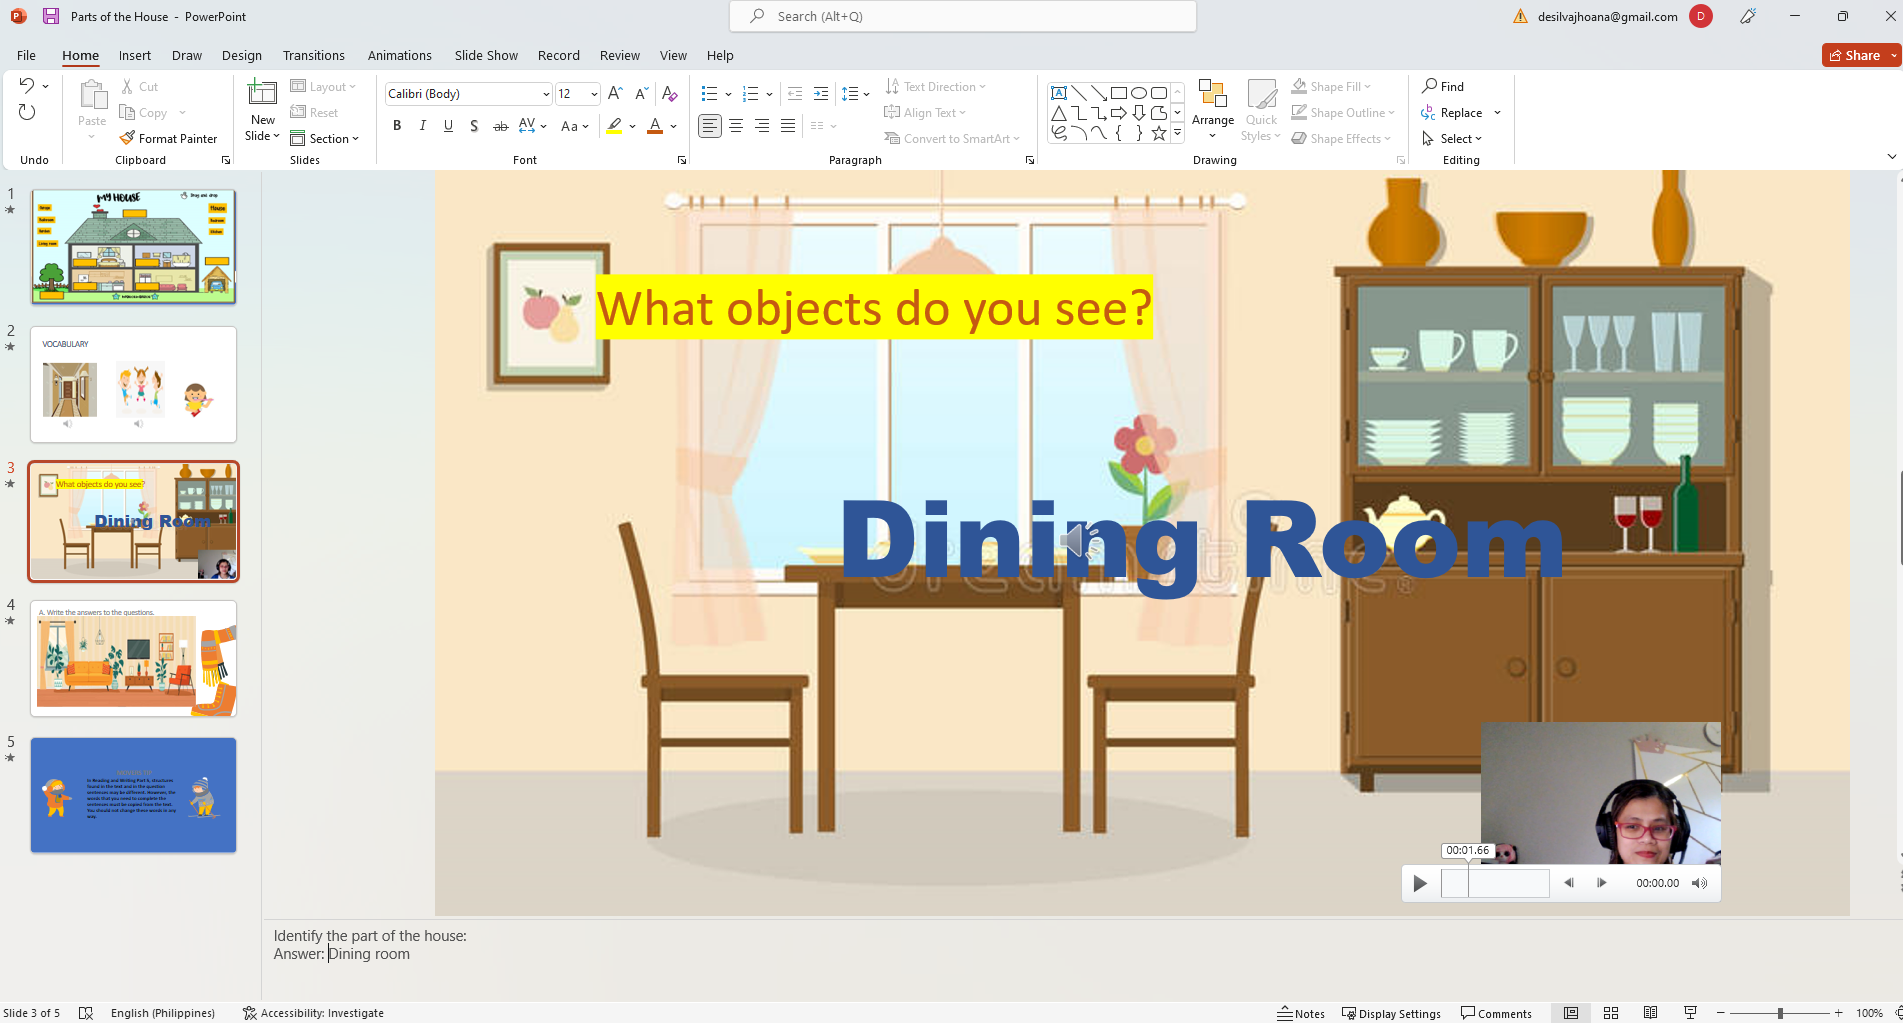Screen dimensions: 1903x1023
Task: Step video back with the rewind icon
Action: pos(1569,883)
